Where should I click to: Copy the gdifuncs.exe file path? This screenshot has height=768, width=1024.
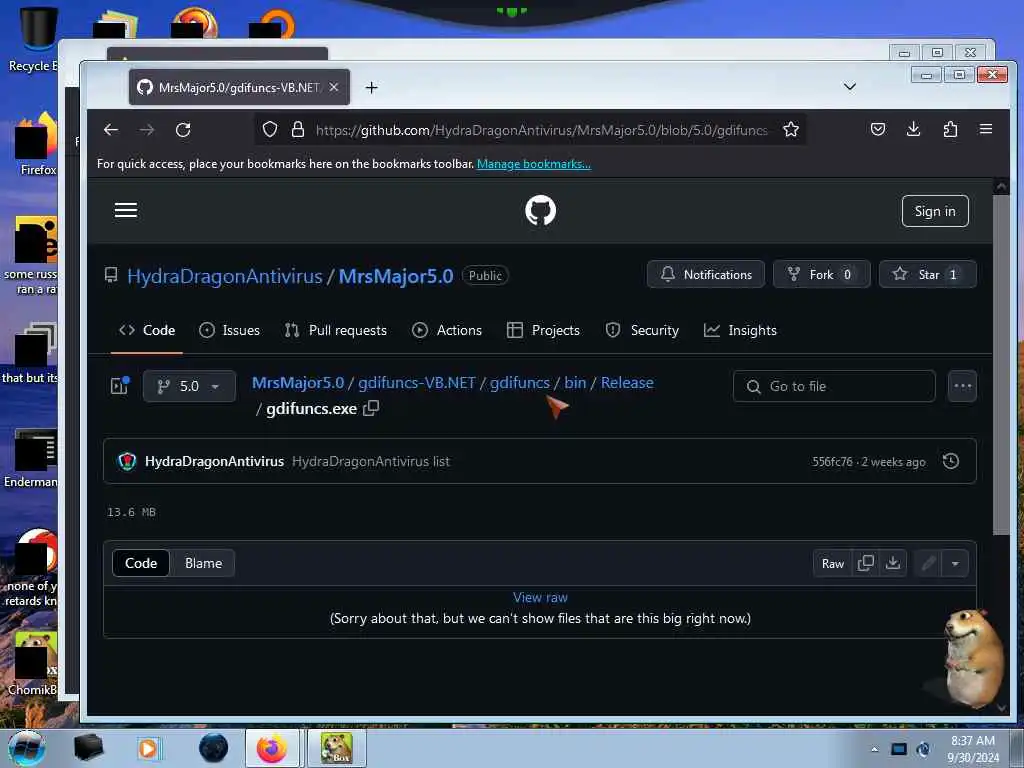371,408
